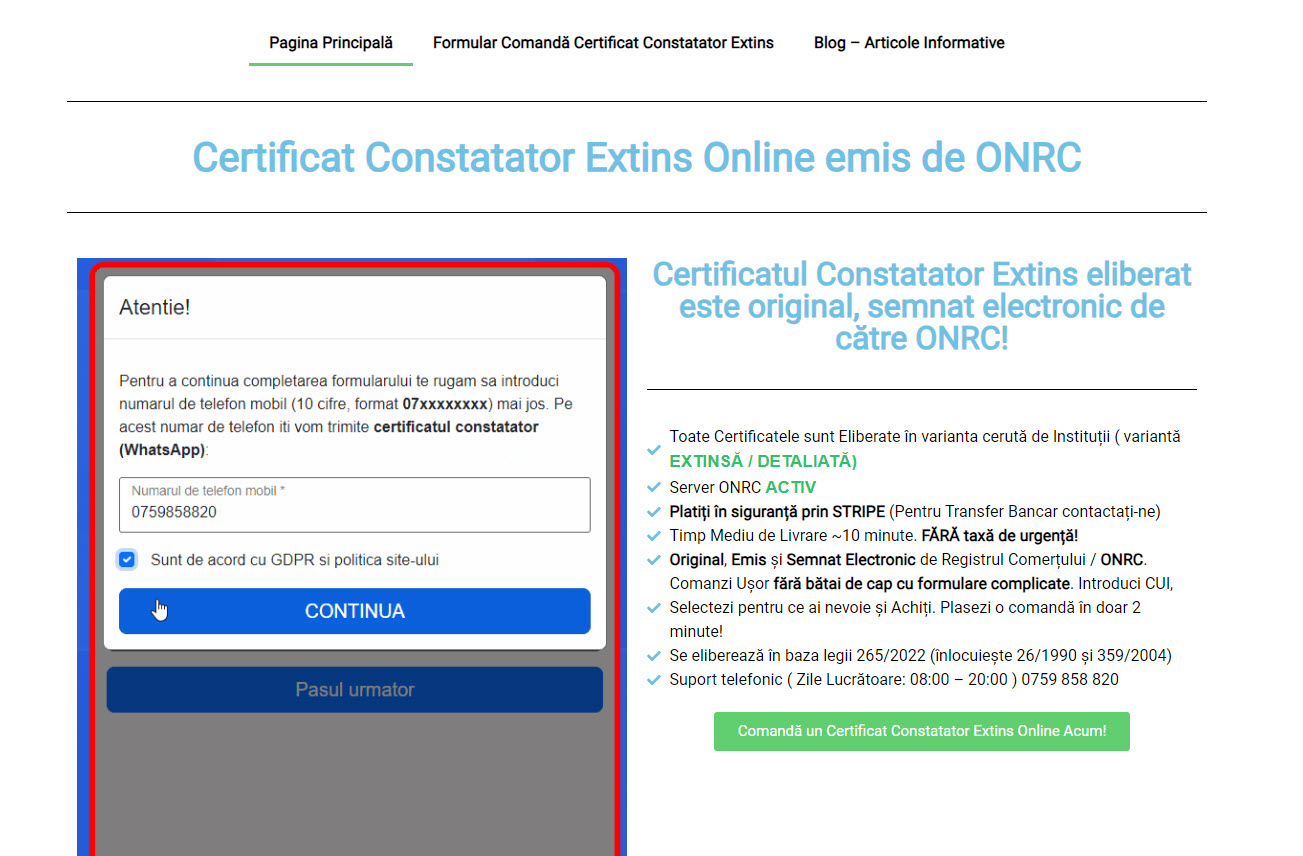Click the dimmed 'Pasul urmator' button
The height and width of the screenshot is (856, 1303).
point(354,690)
